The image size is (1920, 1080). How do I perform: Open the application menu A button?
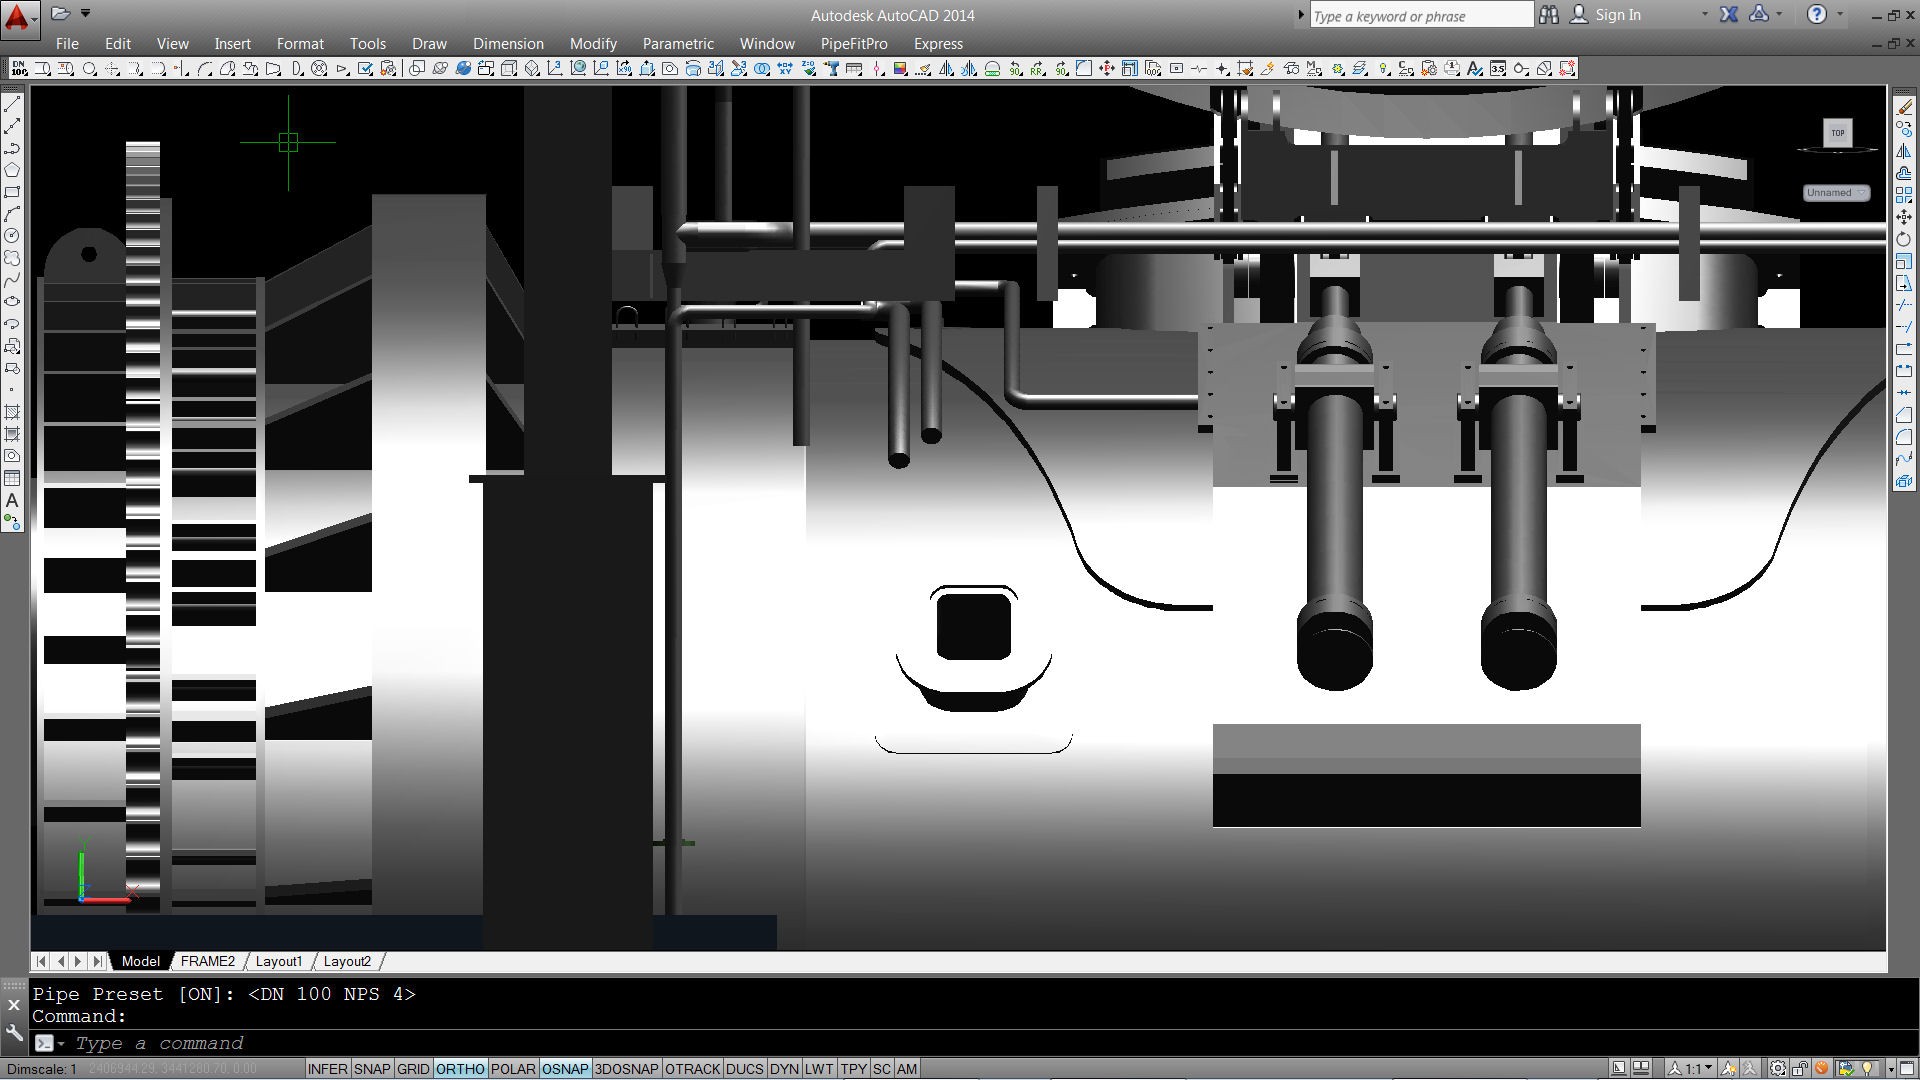coord(19,18)
